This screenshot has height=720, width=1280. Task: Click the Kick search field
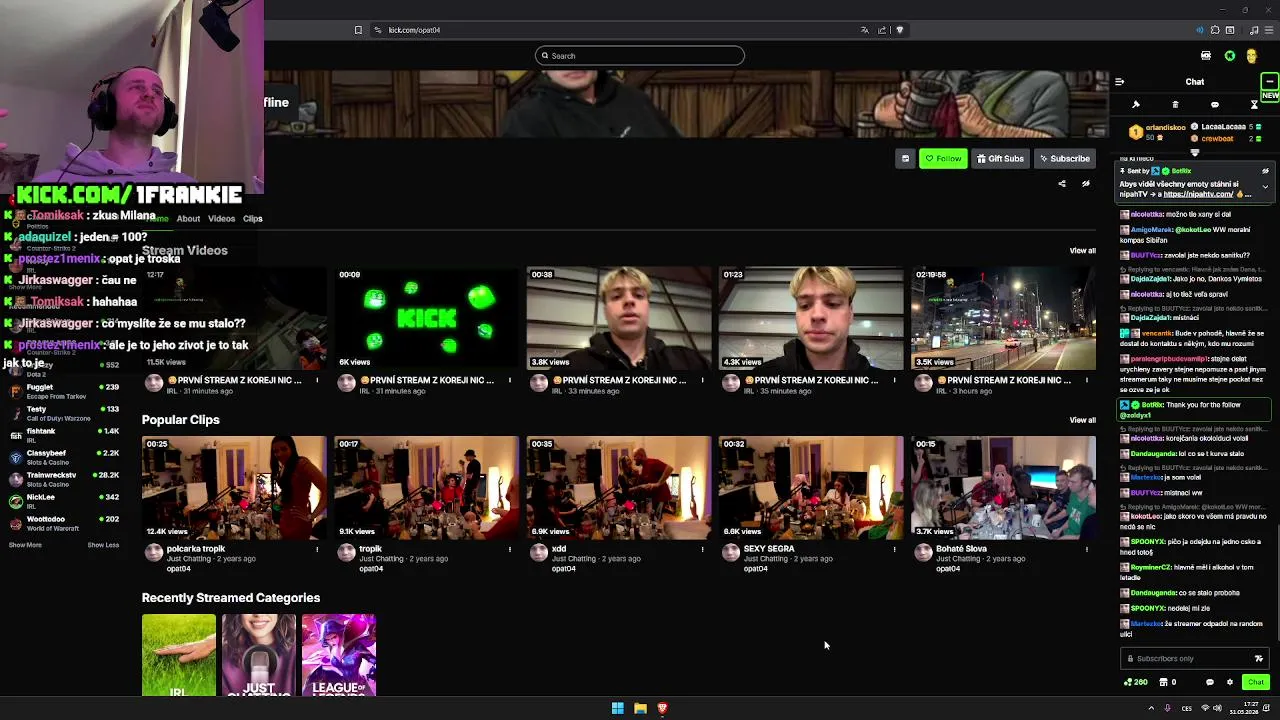(640, 56)
